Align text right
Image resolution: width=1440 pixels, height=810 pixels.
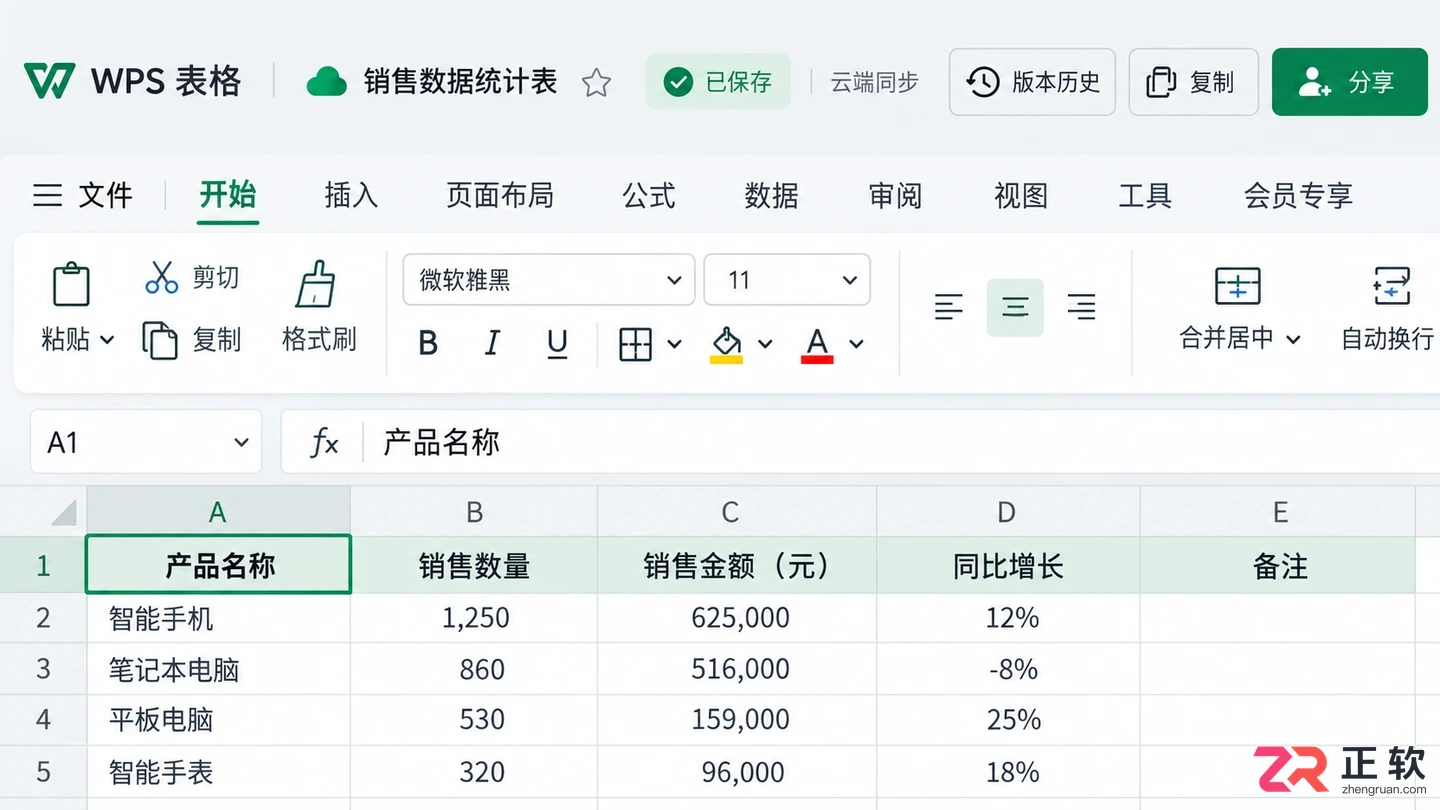(1081, 307)
